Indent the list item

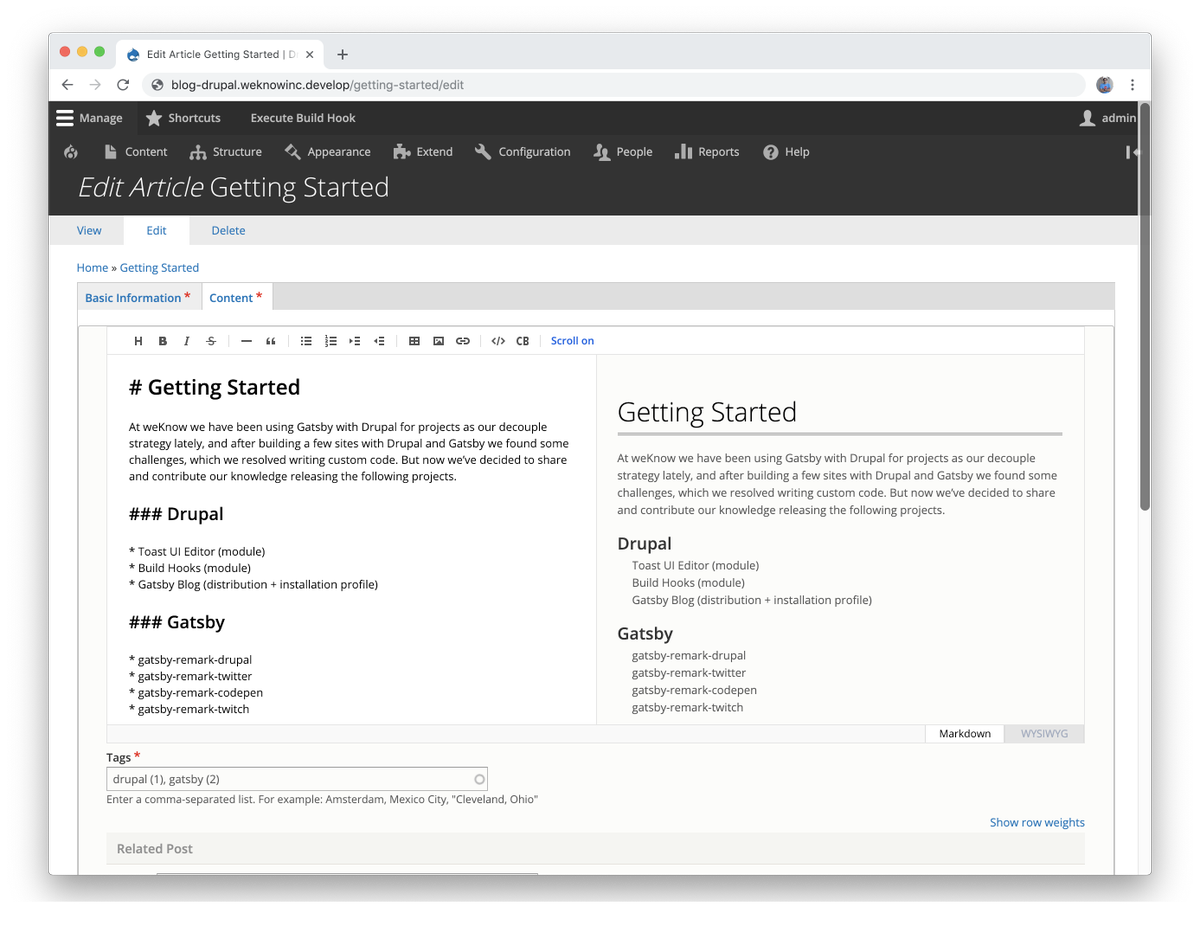355,341
